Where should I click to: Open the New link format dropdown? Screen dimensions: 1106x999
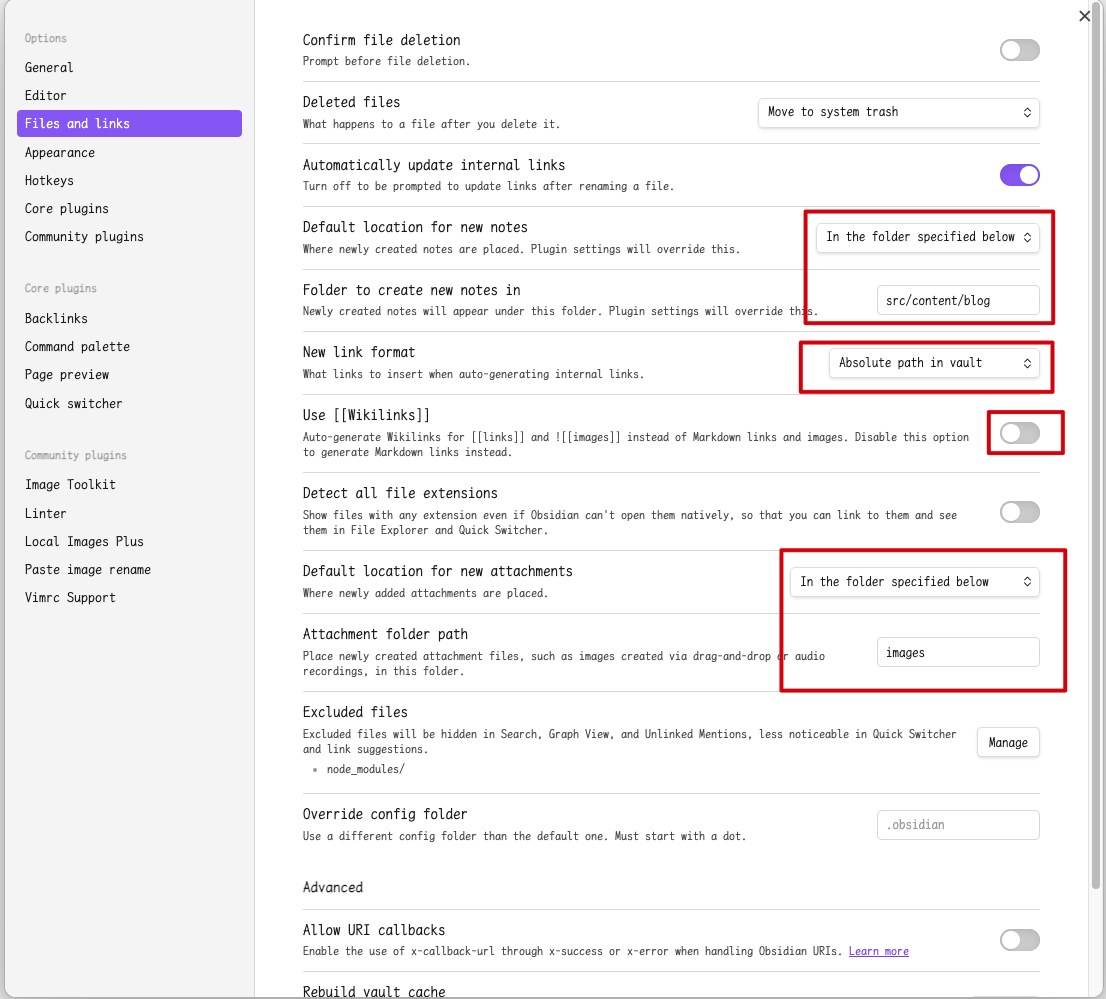(934, 363)
